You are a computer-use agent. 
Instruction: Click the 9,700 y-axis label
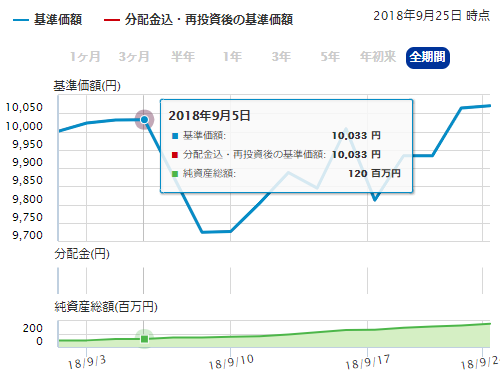28,235
